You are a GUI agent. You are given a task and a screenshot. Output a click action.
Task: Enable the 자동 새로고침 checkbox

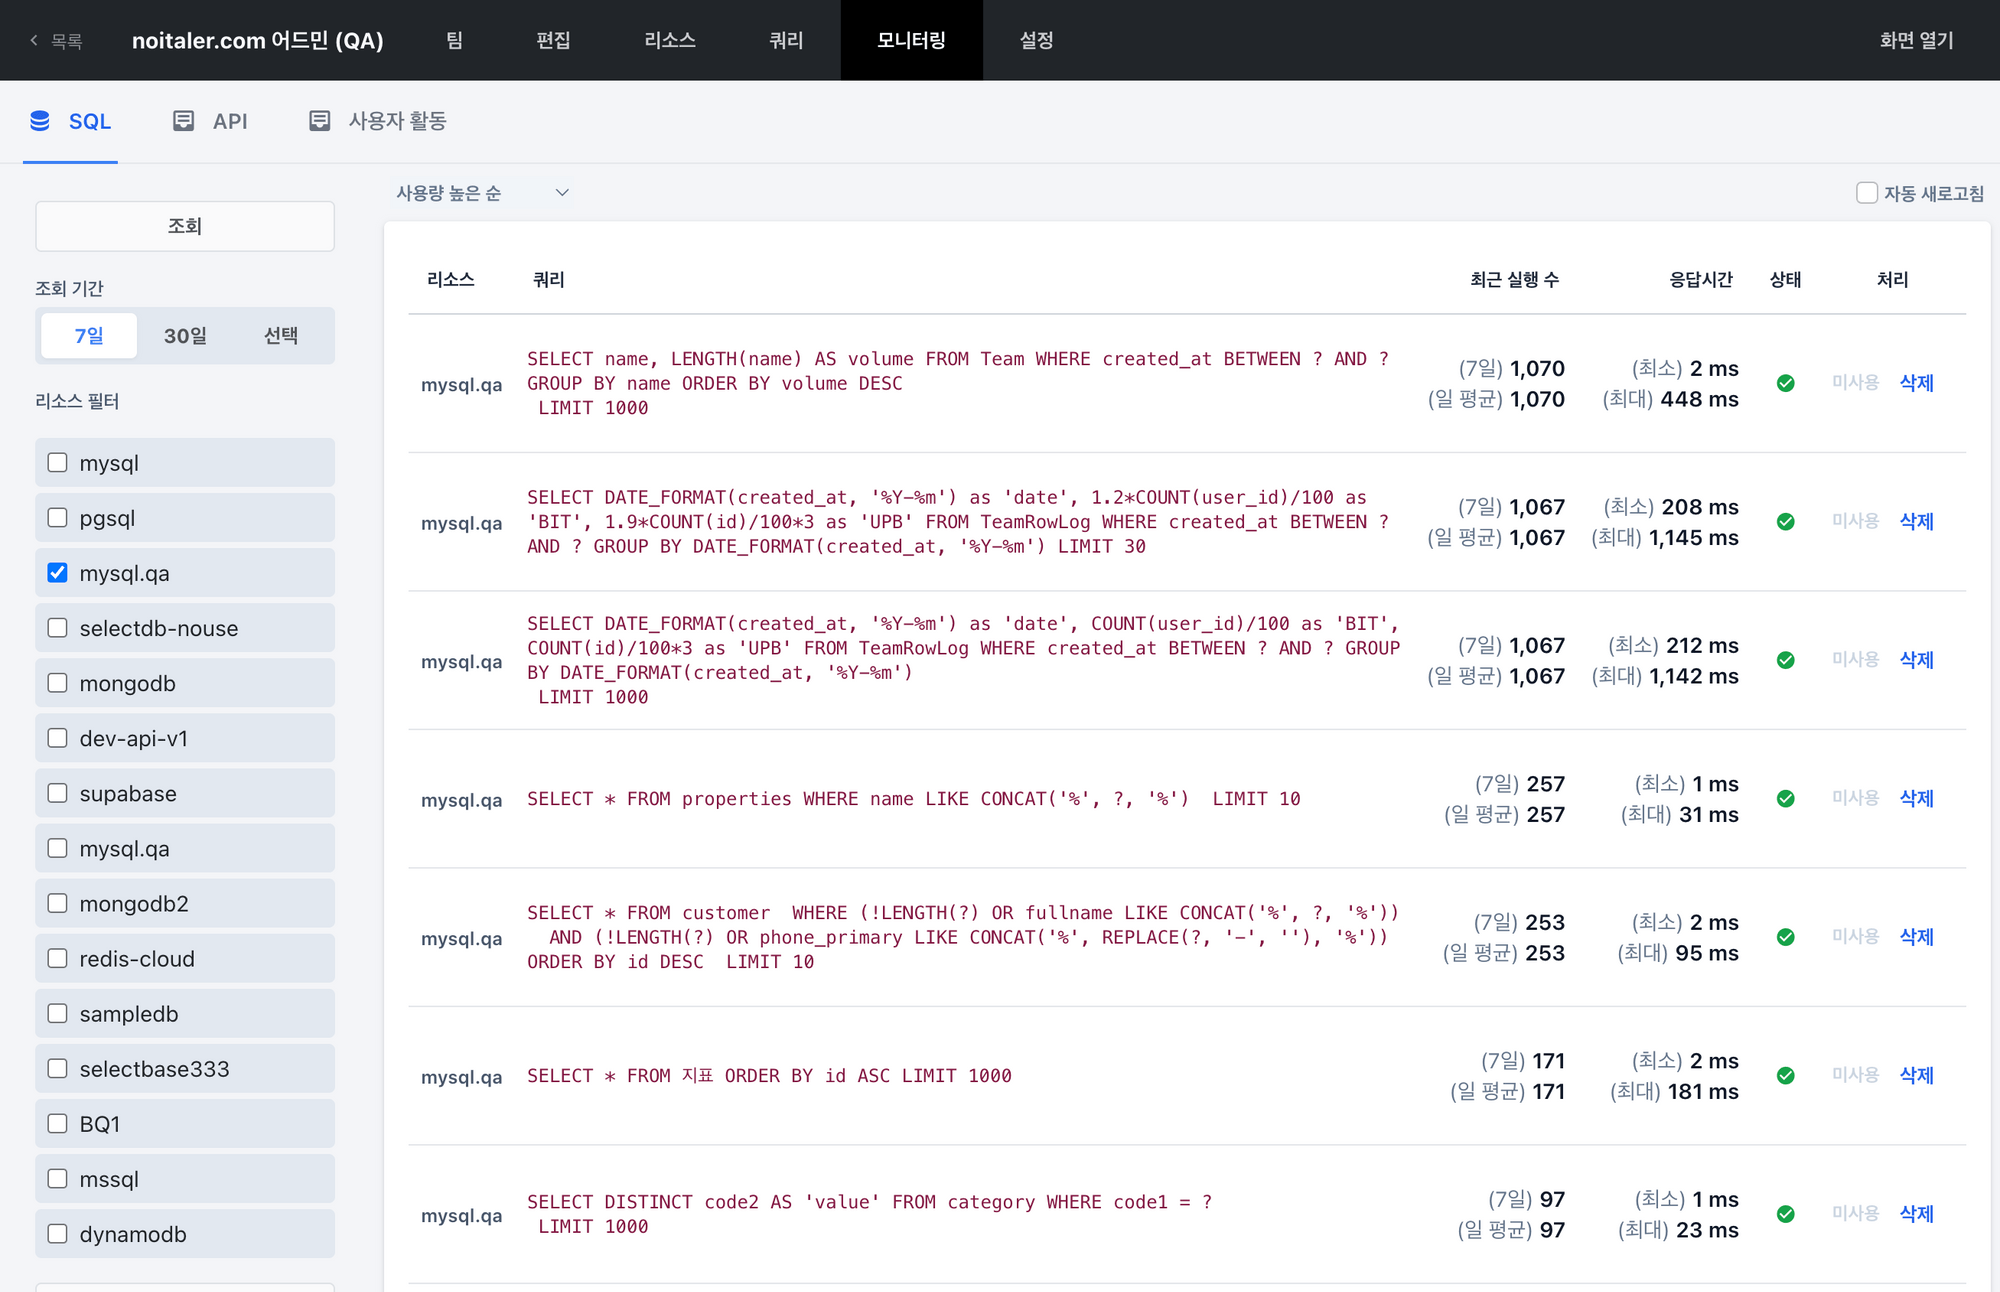coord(1866,193)
